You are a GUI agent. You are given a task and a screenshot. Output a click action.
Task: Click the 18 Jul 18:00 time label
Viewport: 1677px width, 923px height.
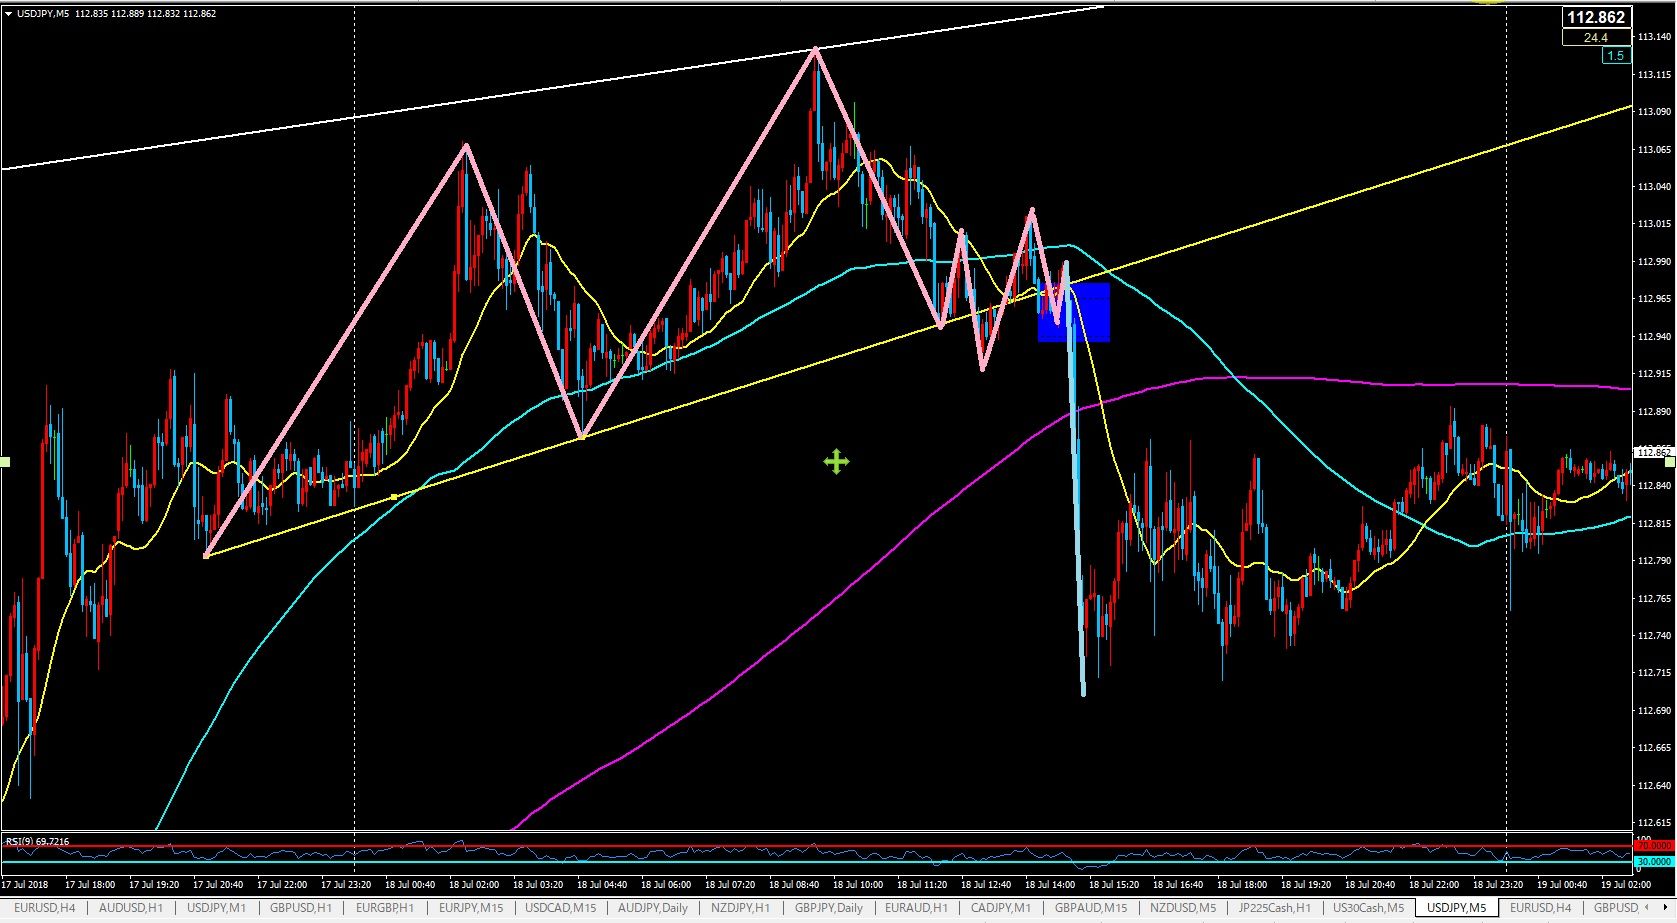pos(1242,885)
